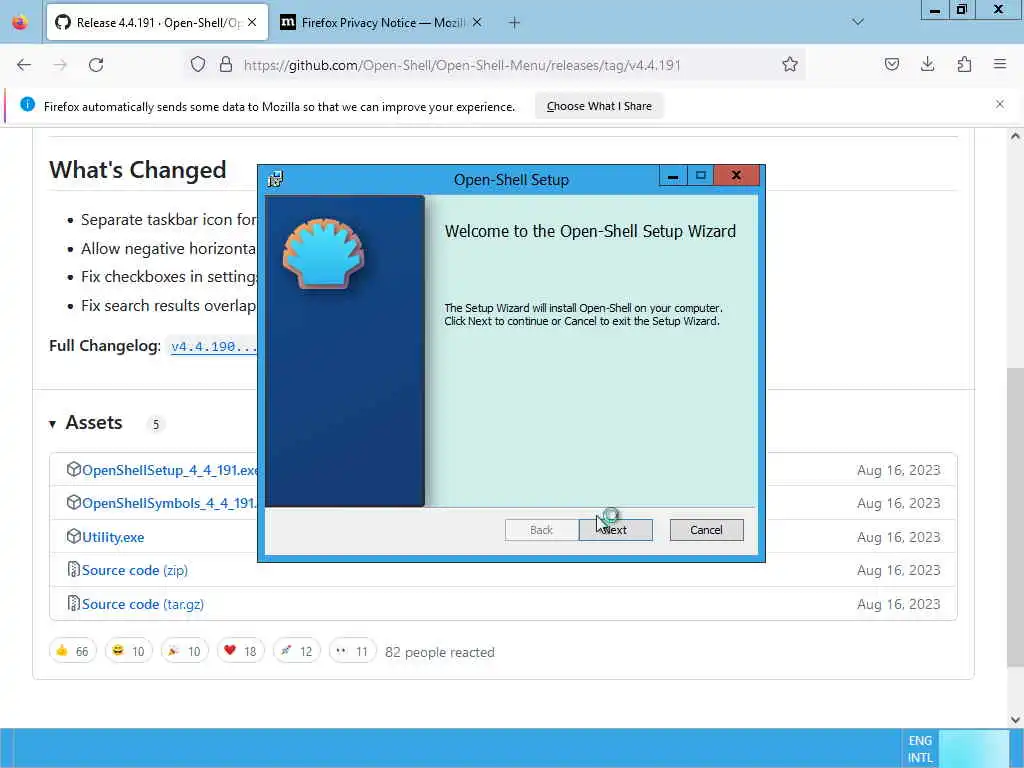
Task: Close the Release 4.4.191 tab
Action: (252, 22)
